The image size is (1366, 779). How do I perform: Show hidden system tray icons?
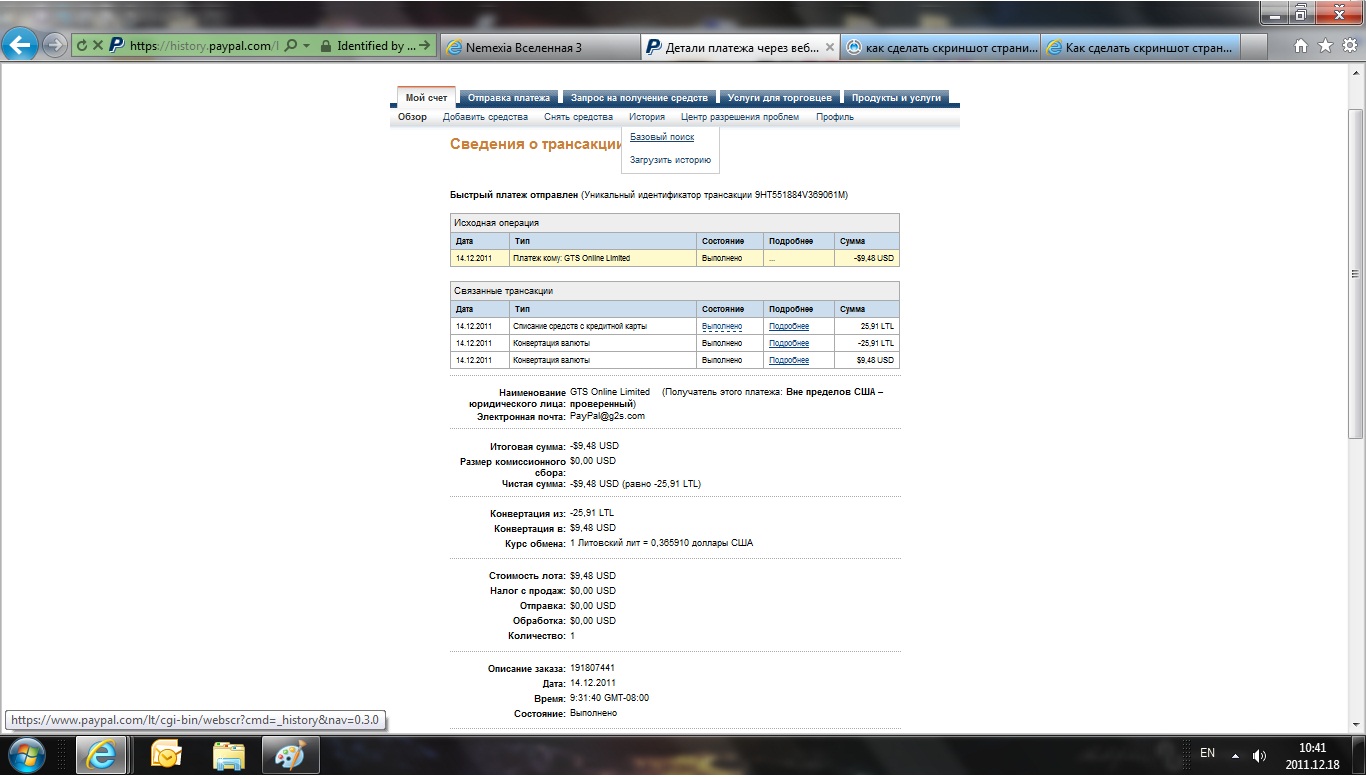pyautogui.click(x=1235, y=755)
